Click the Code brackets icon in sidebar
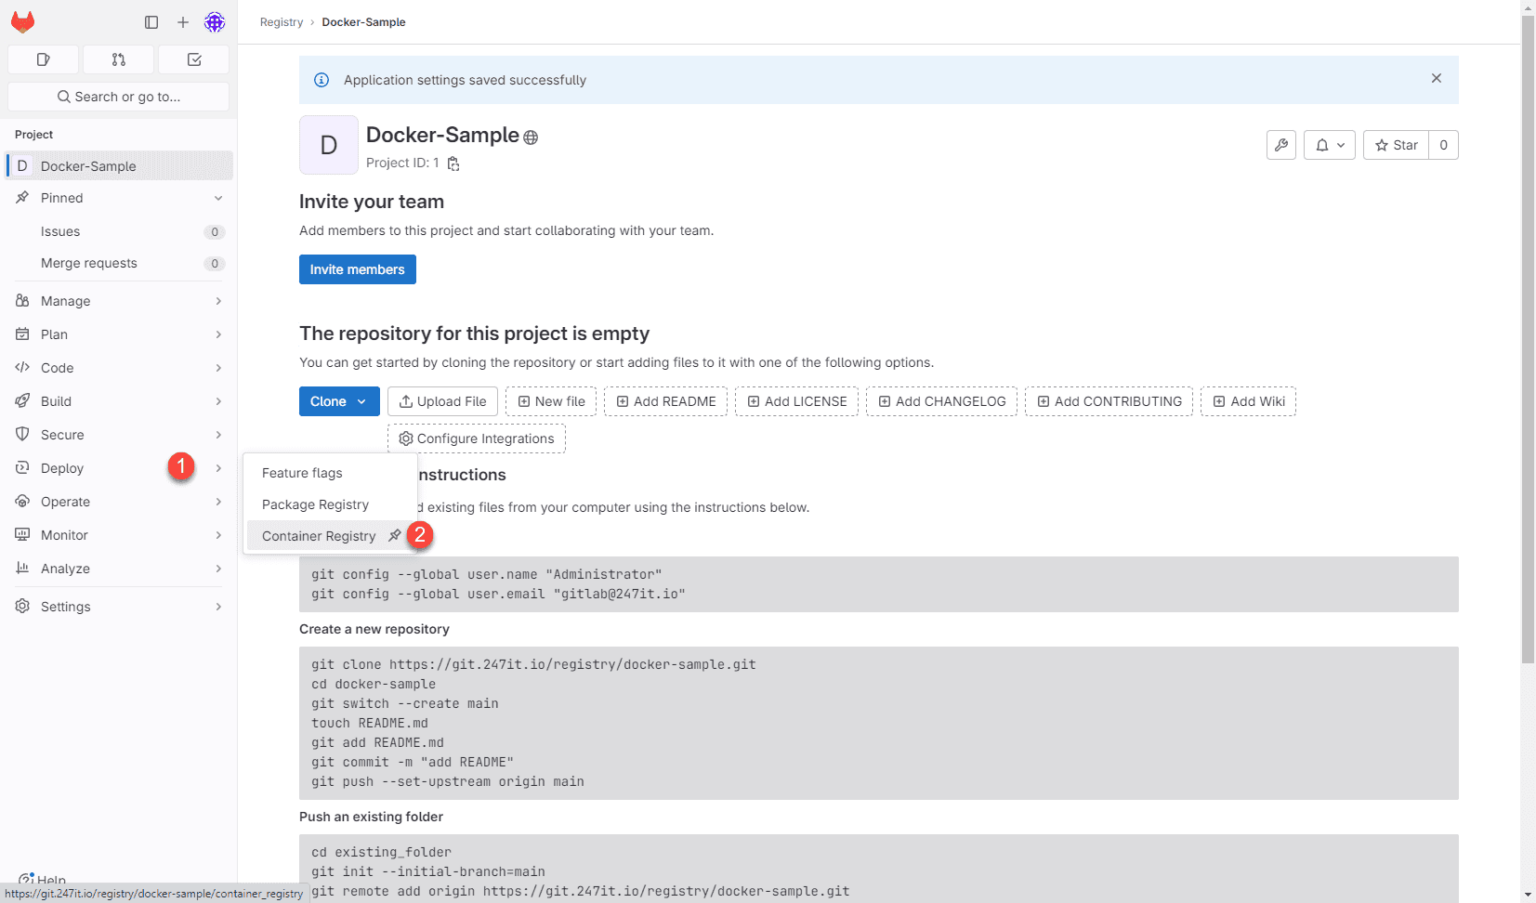 (22, 367)
